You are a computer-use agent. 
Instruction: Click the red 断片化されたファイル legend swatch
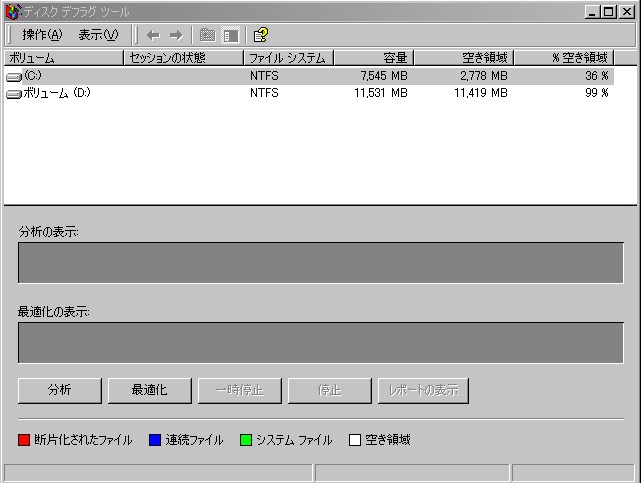[x=24, y=440]
